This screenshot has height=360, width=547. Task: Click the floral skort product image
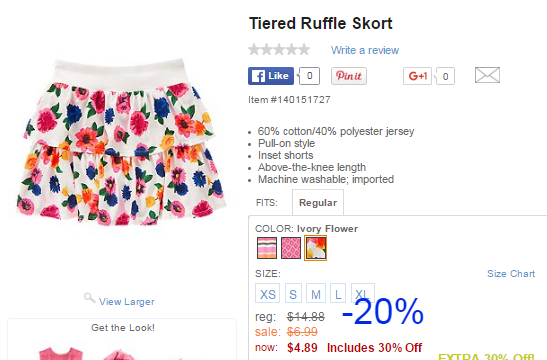point(120,142)
